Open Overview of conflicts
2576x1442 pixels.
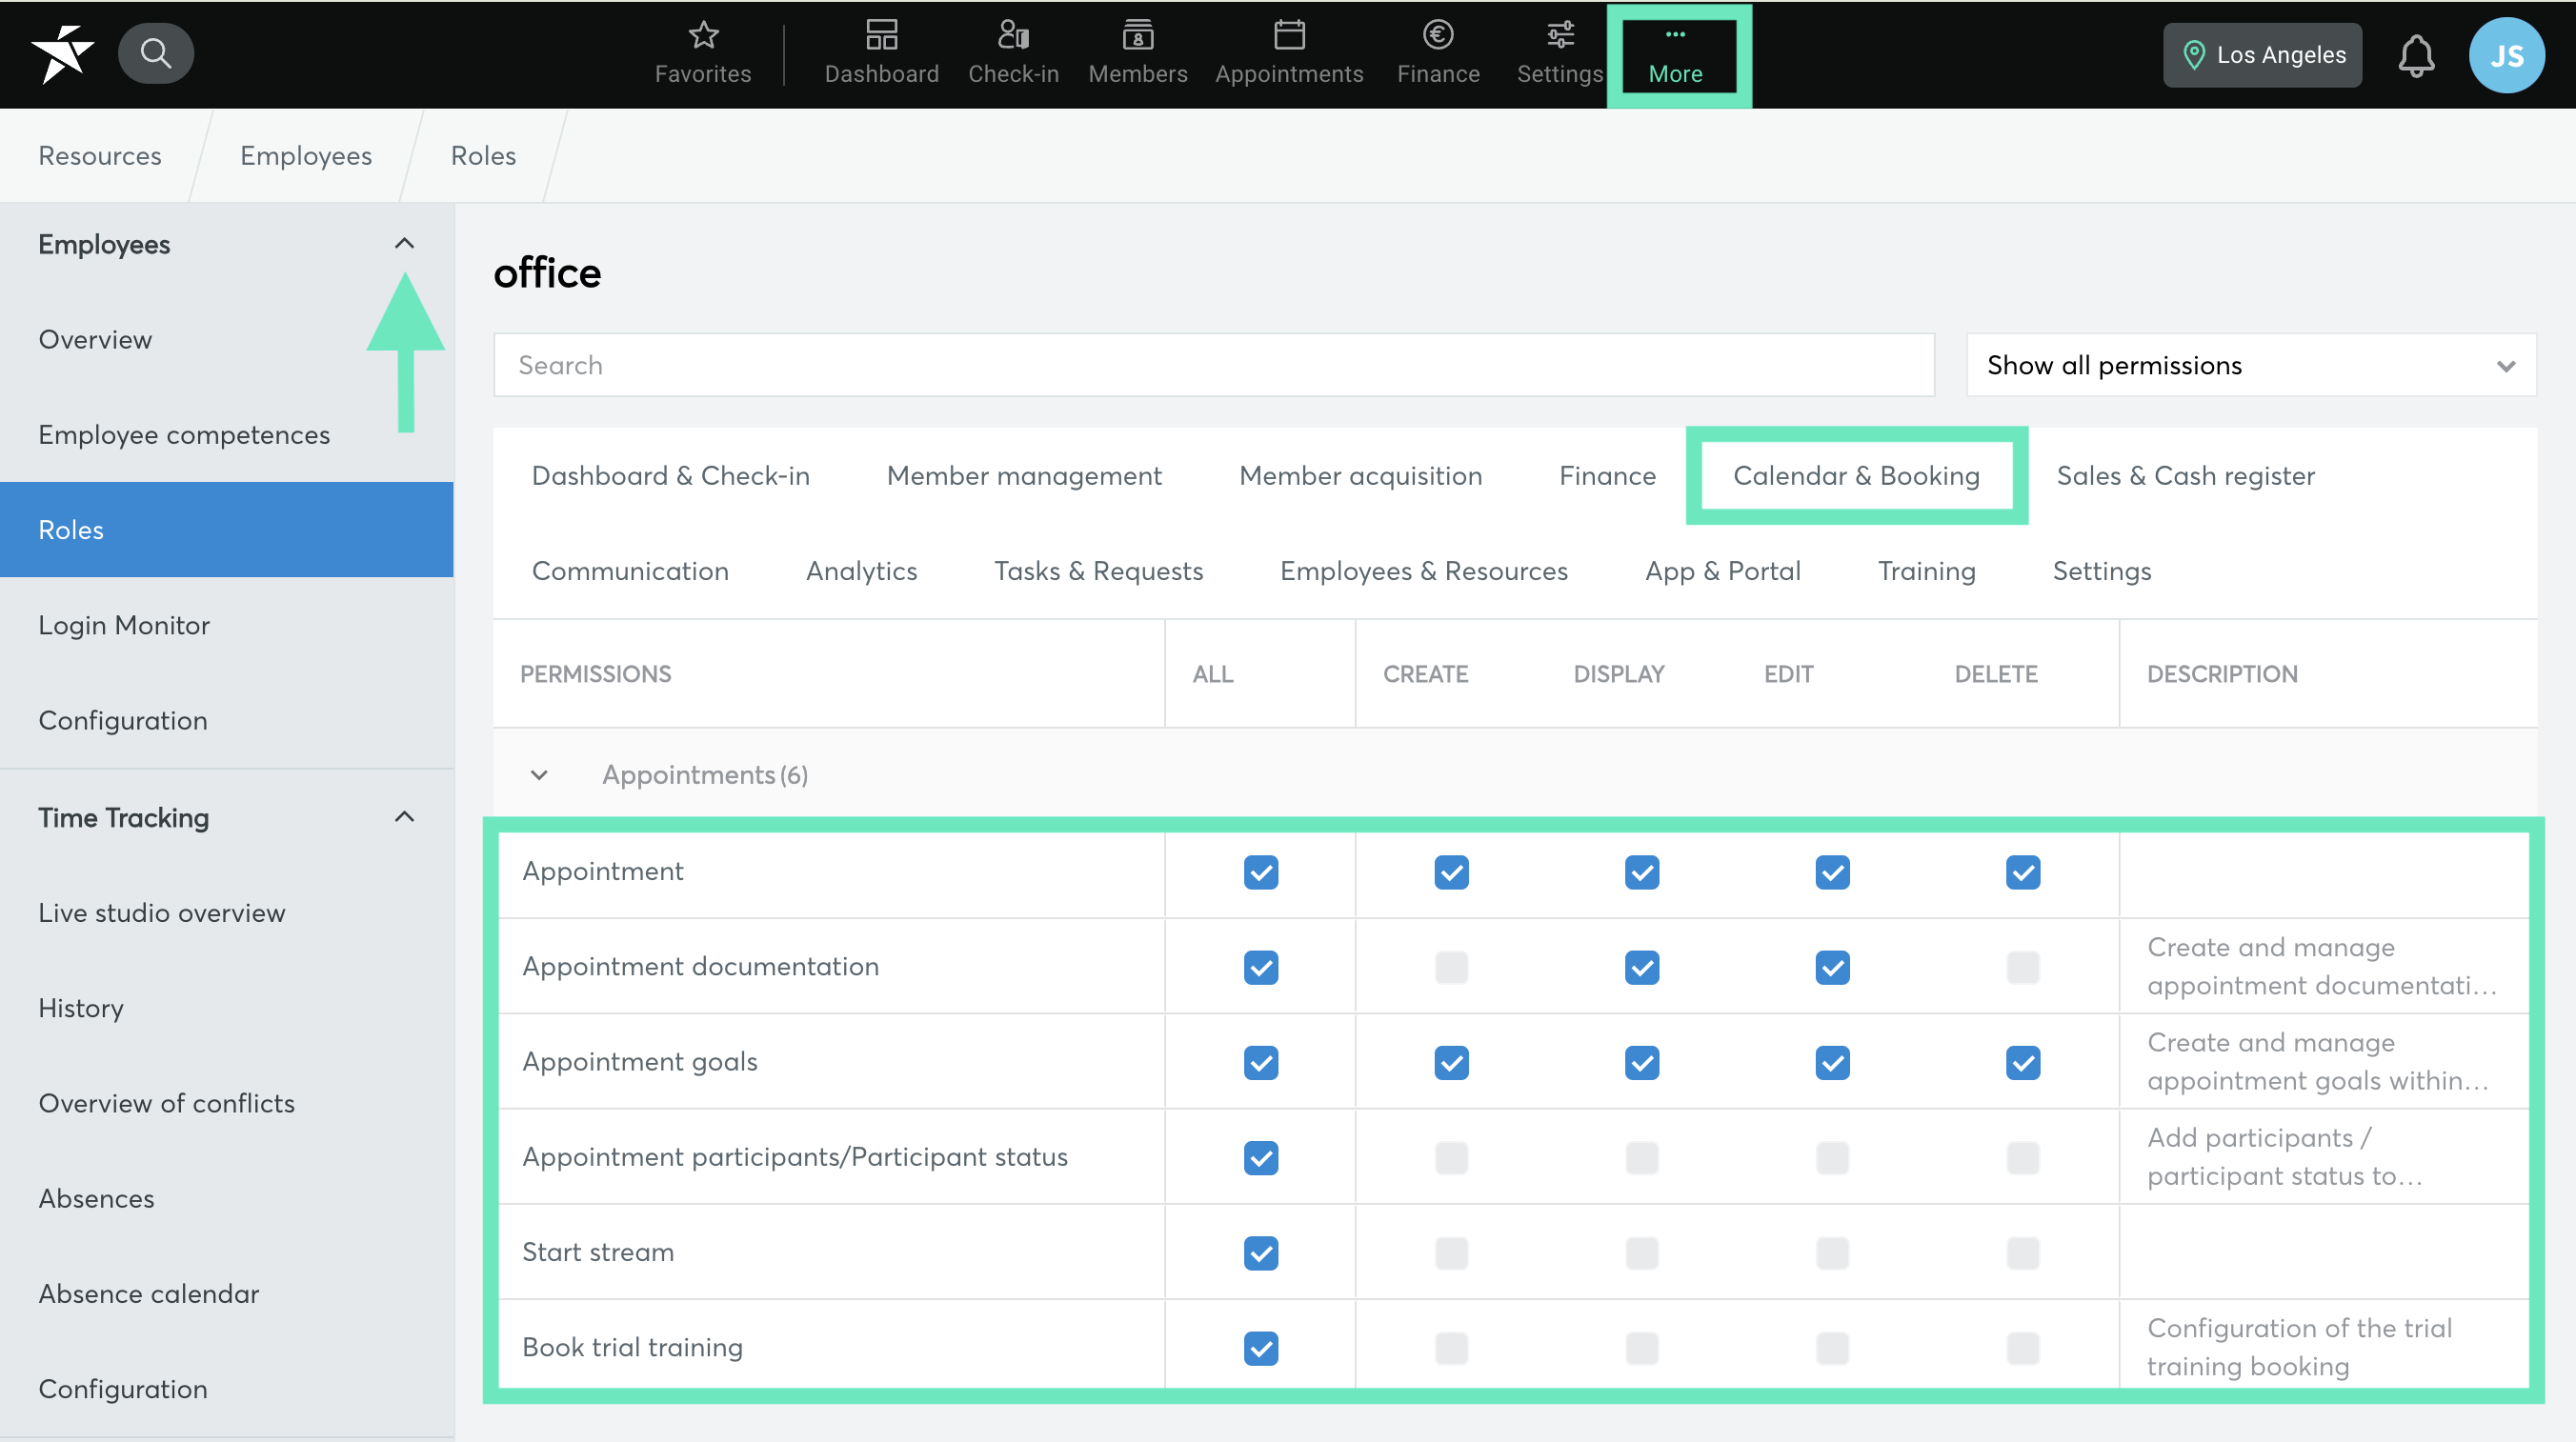pyautogui.click(x=226, y=1103)
